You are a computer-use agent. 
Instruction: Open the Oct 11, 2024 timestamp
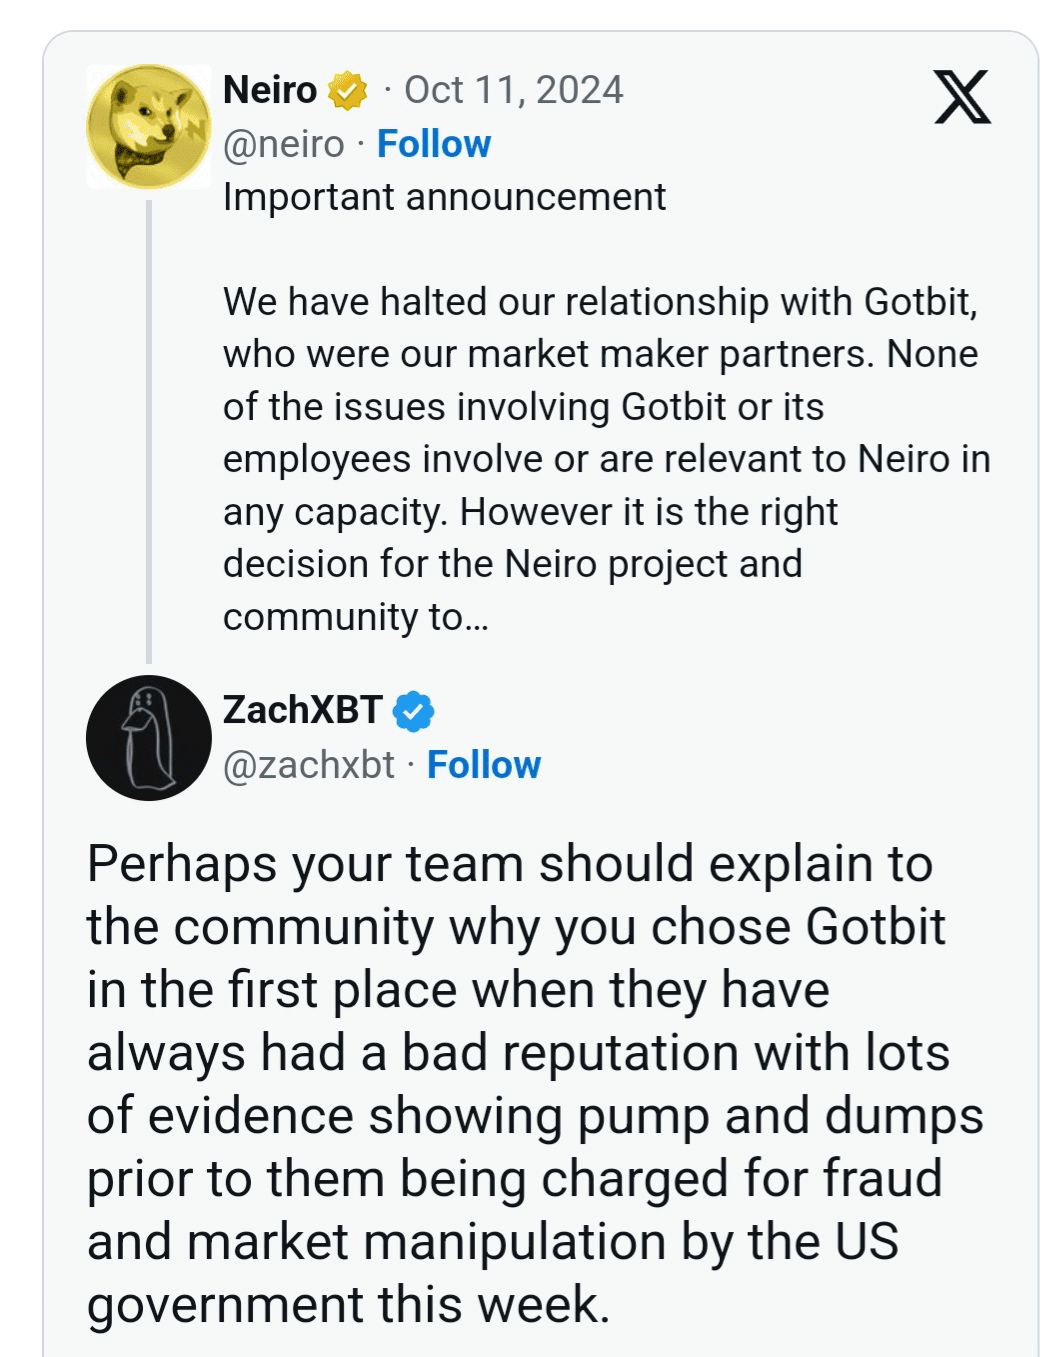[x=513, y=90]
